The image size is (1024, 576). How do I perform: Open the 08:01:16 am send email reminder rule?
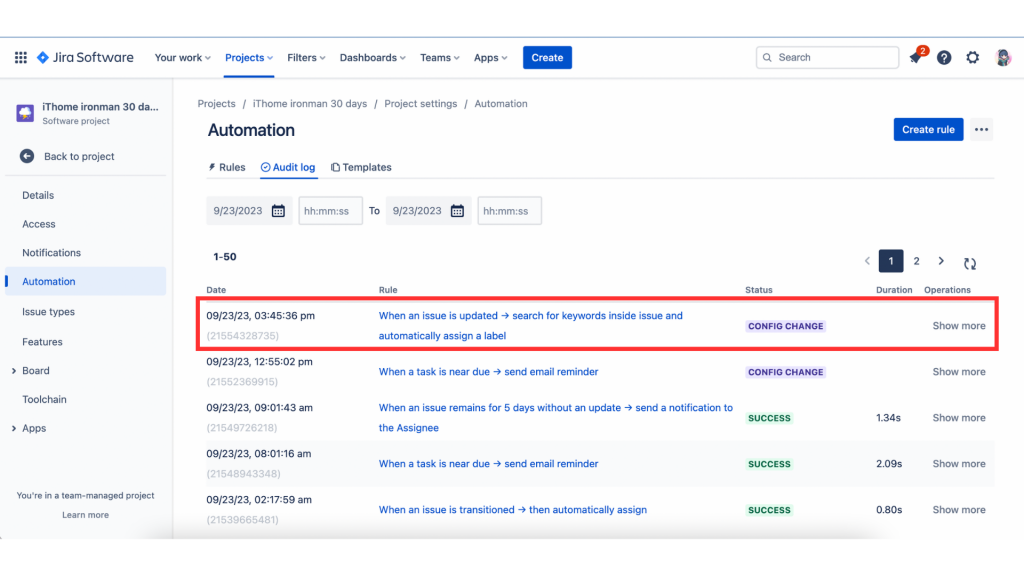(x=488, y=464)
